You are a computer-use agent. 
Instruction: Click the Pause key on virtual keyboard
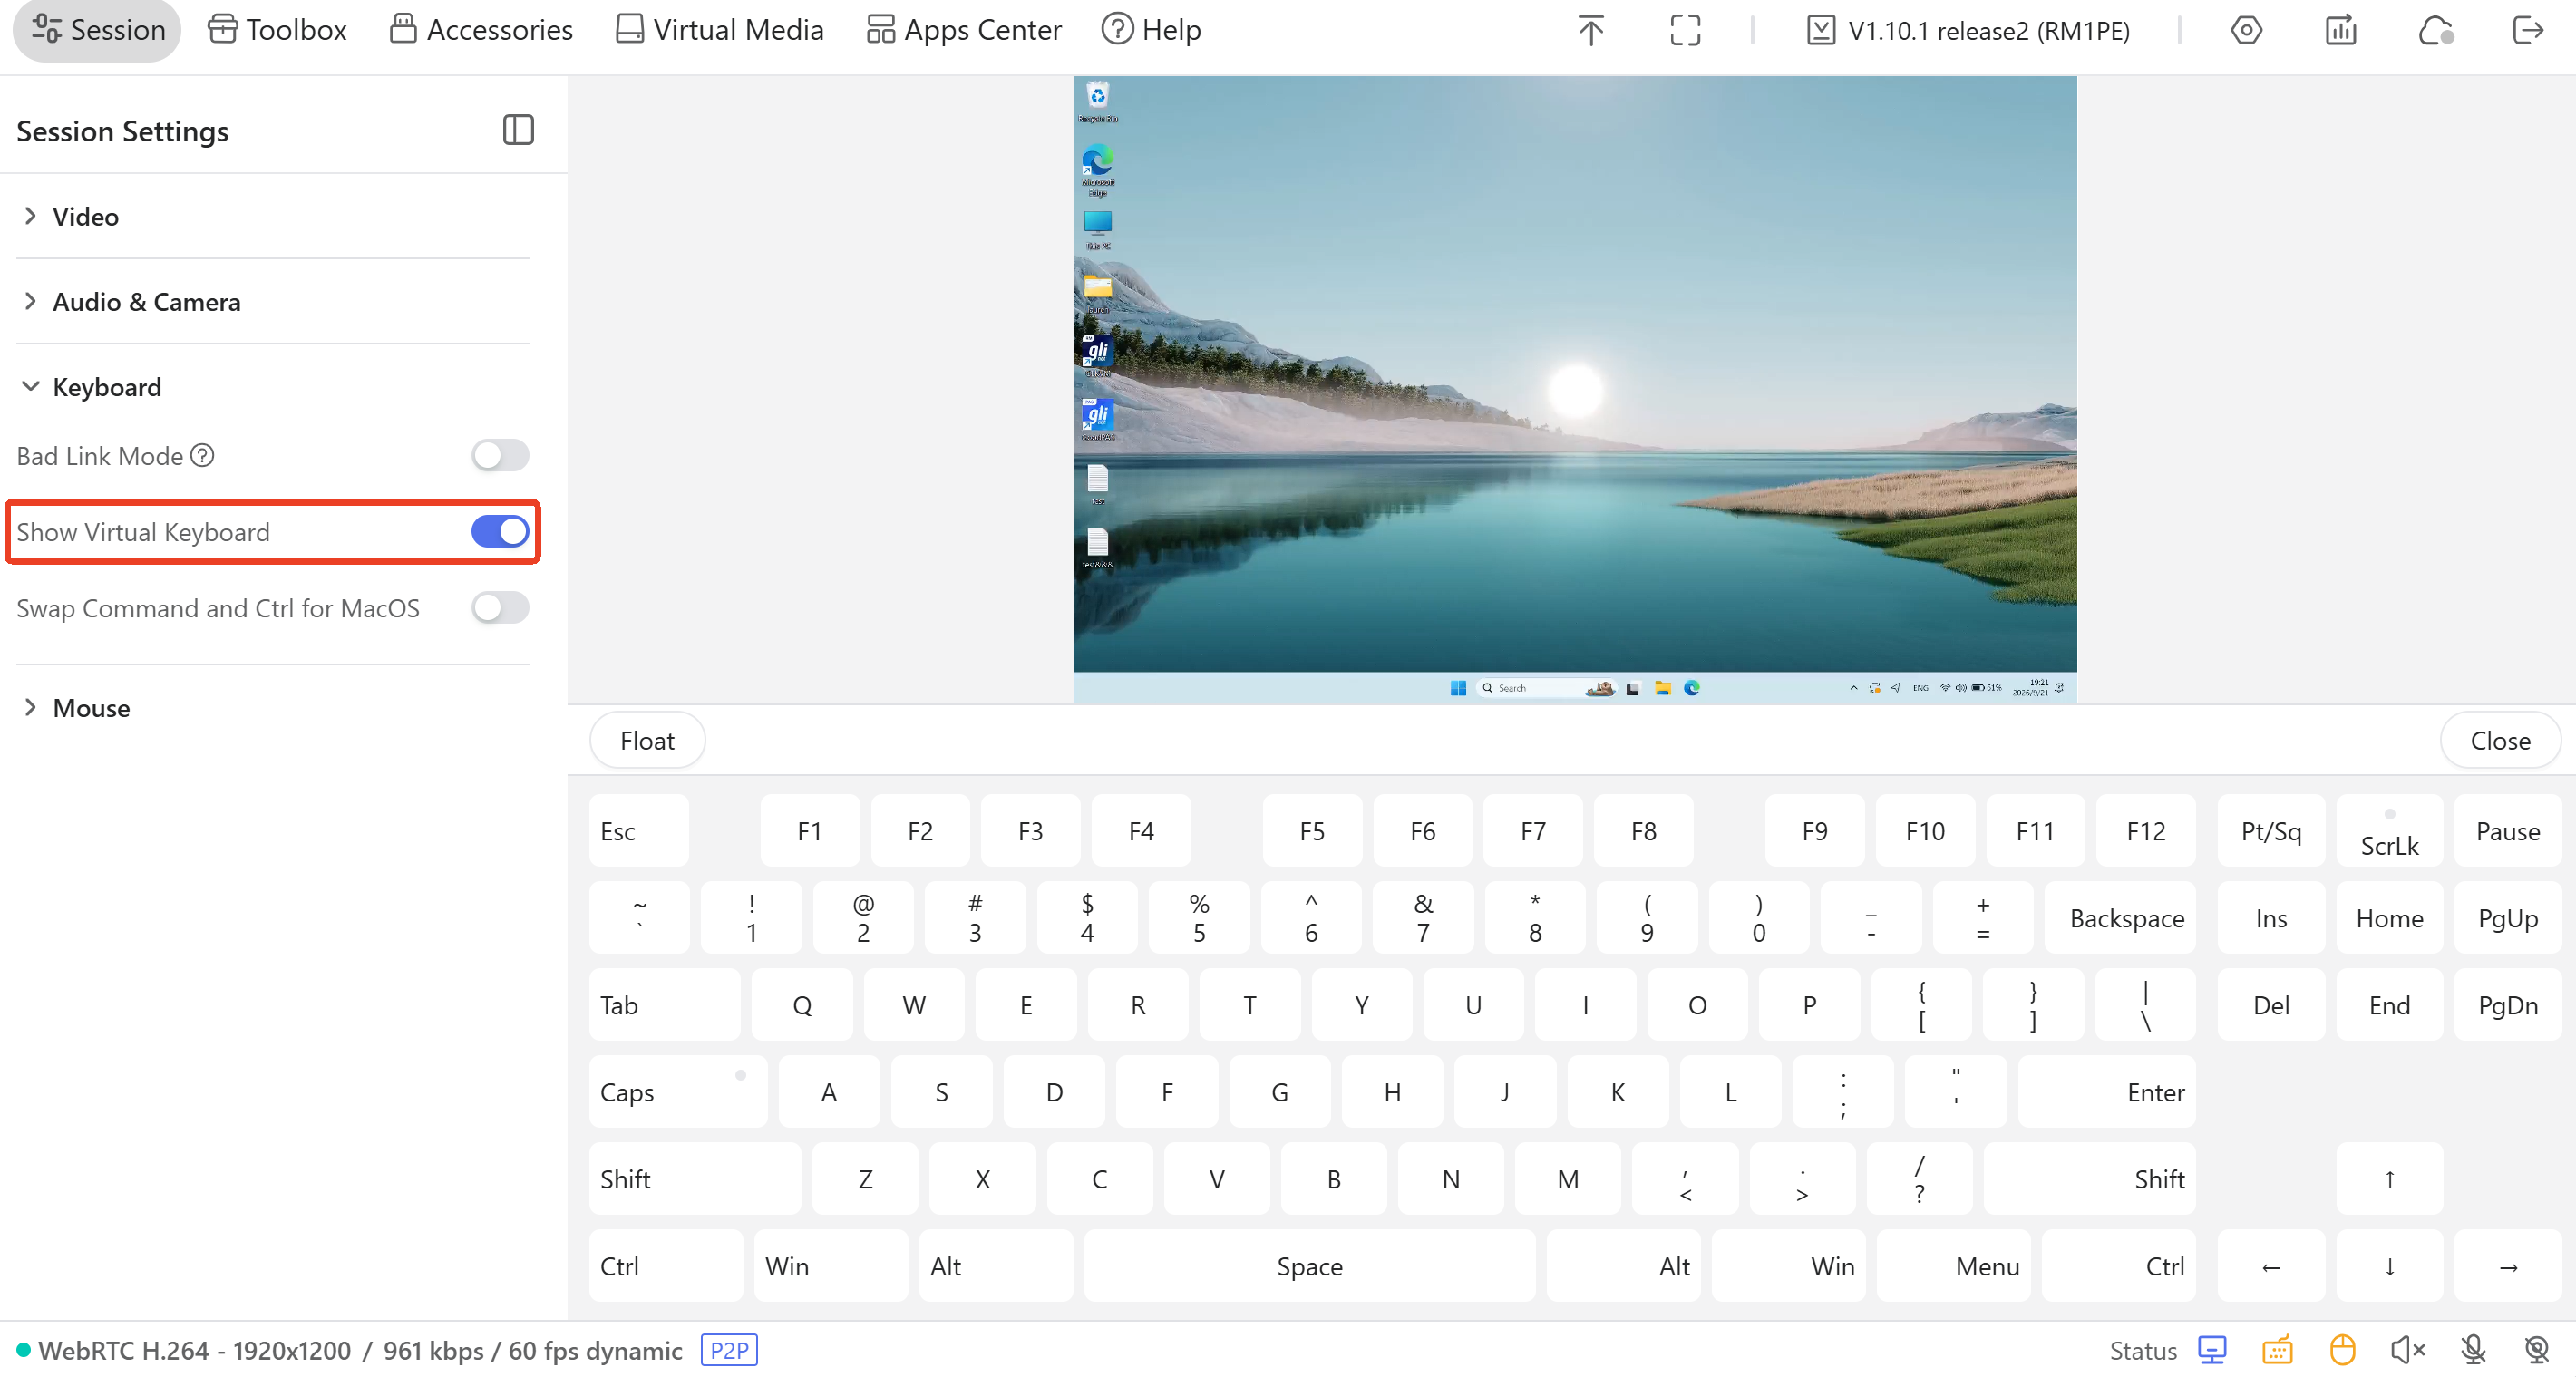2507,831
